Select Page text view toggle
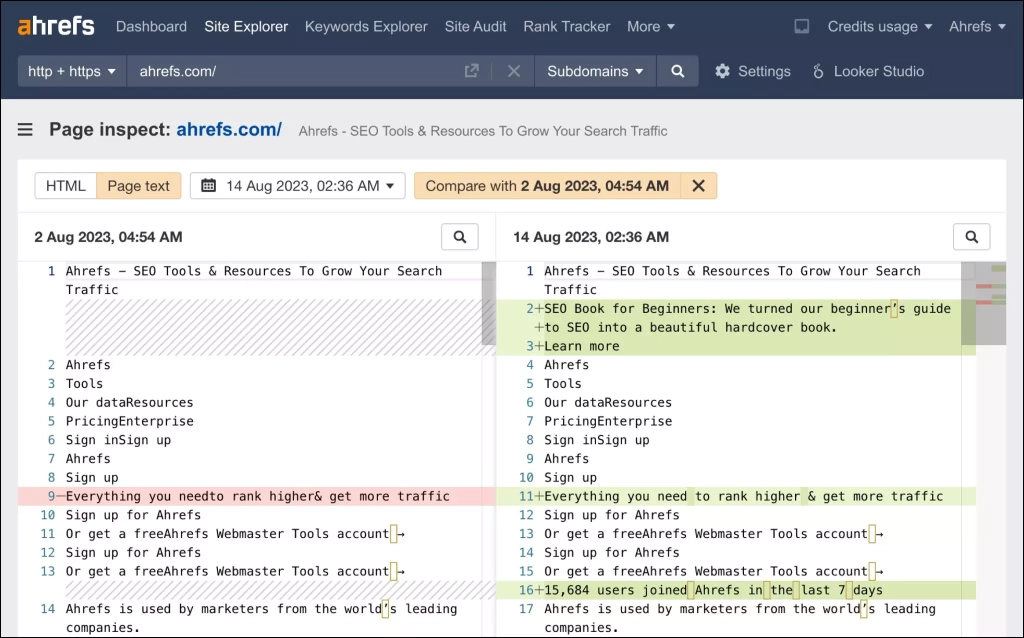 138,185
